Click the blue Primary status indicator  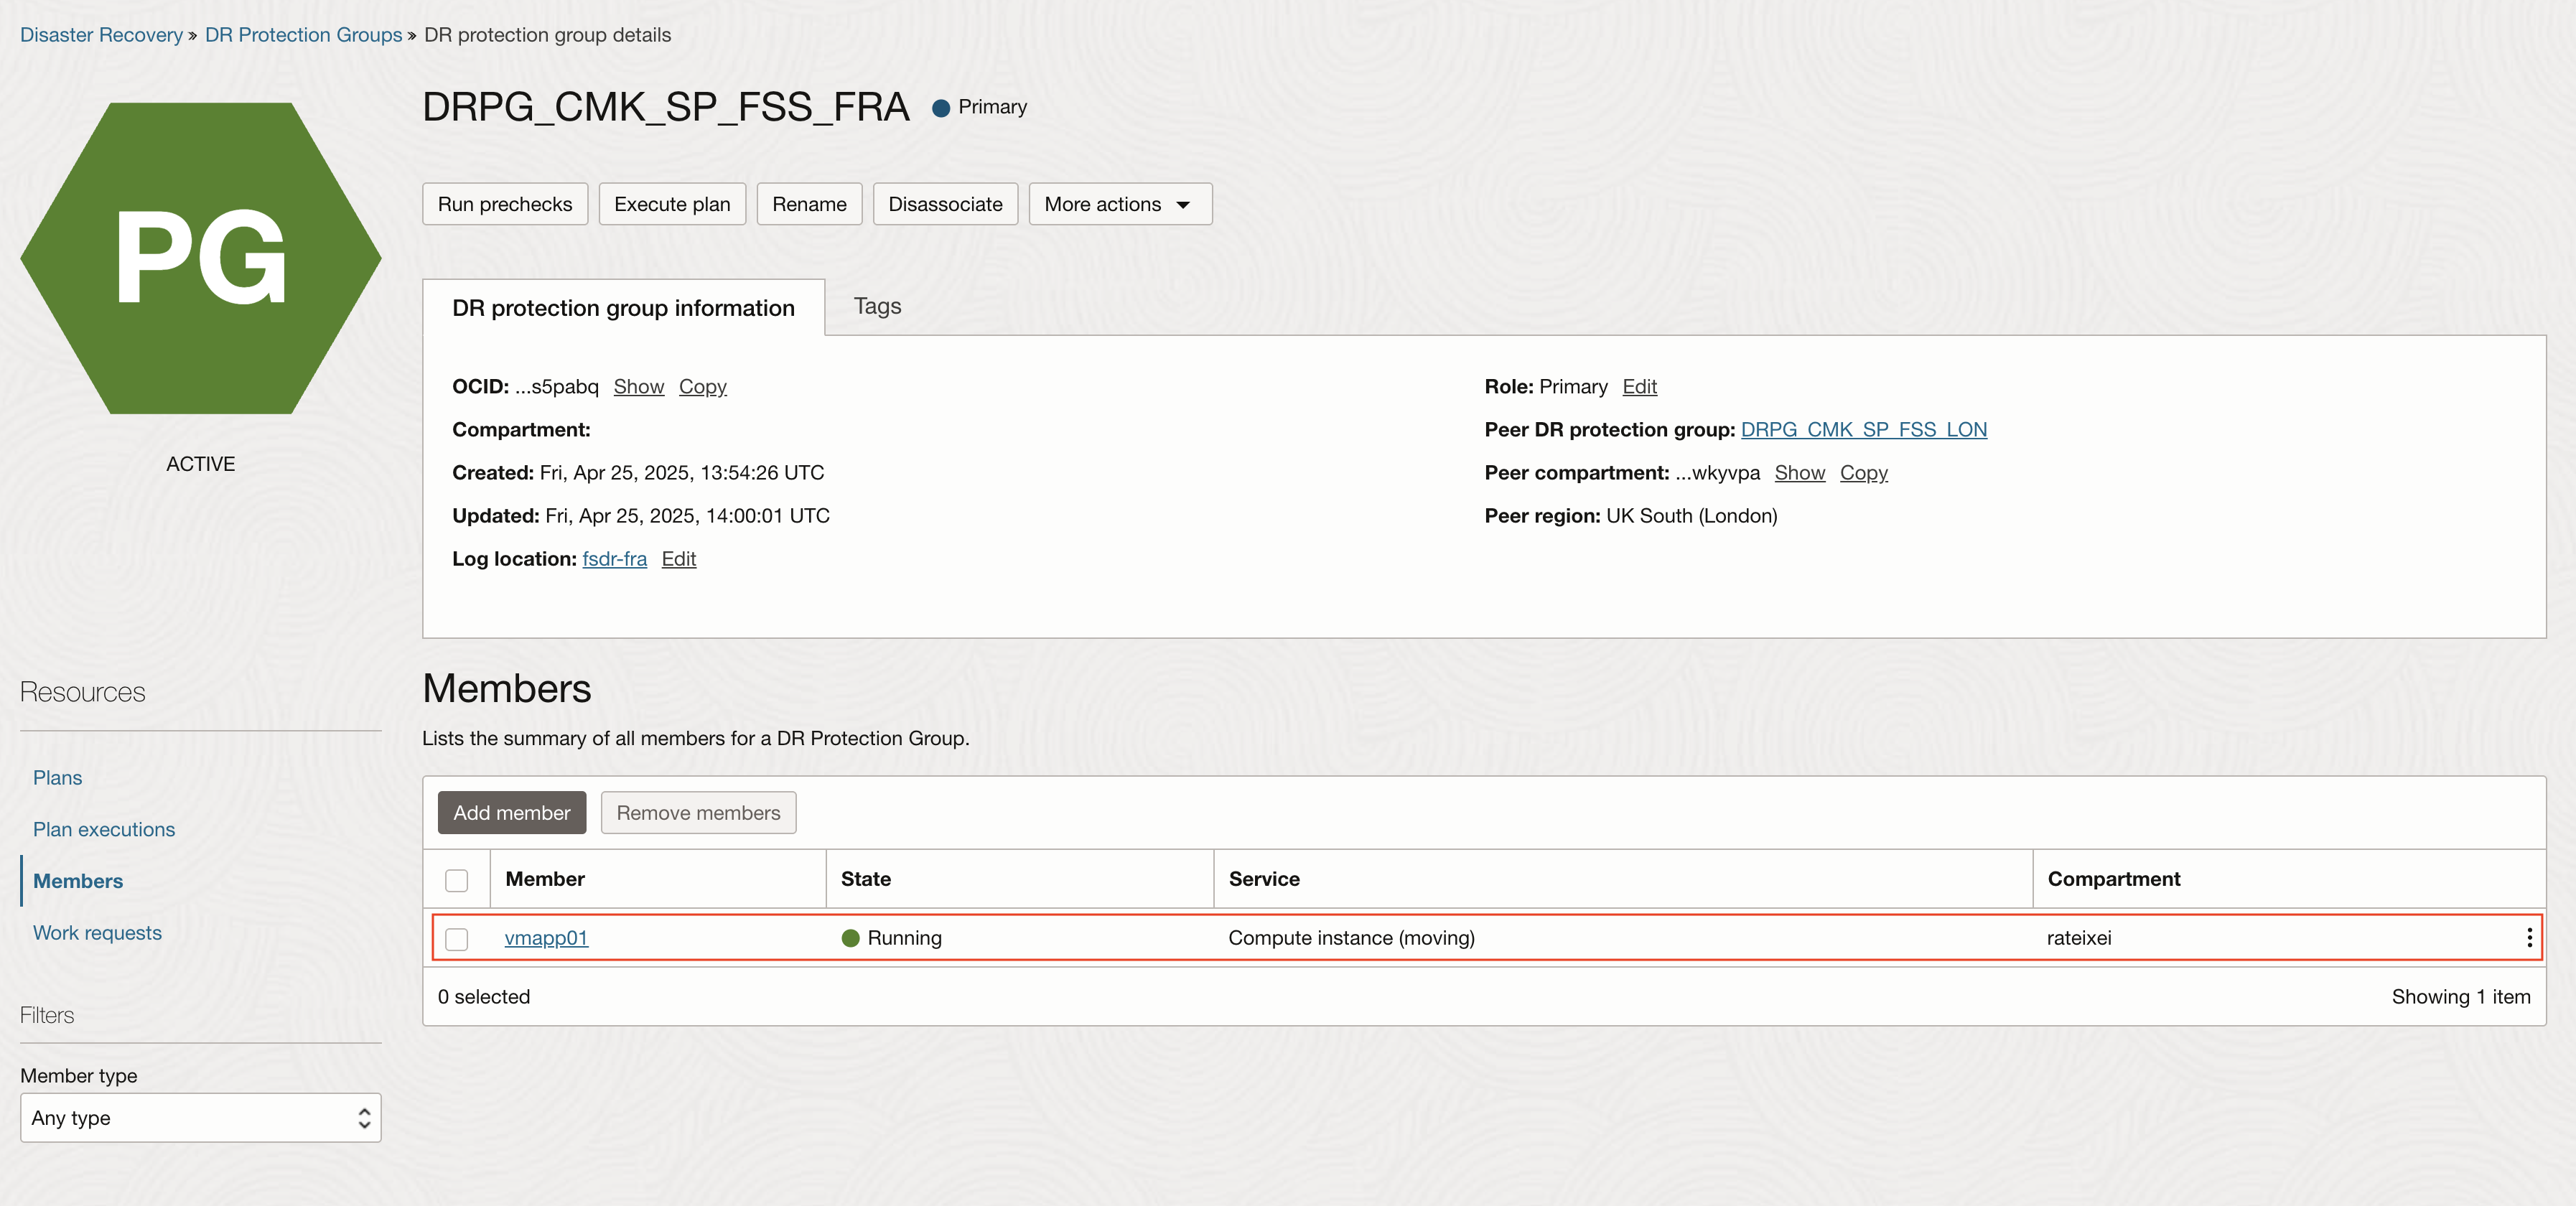tap(940, 108)
